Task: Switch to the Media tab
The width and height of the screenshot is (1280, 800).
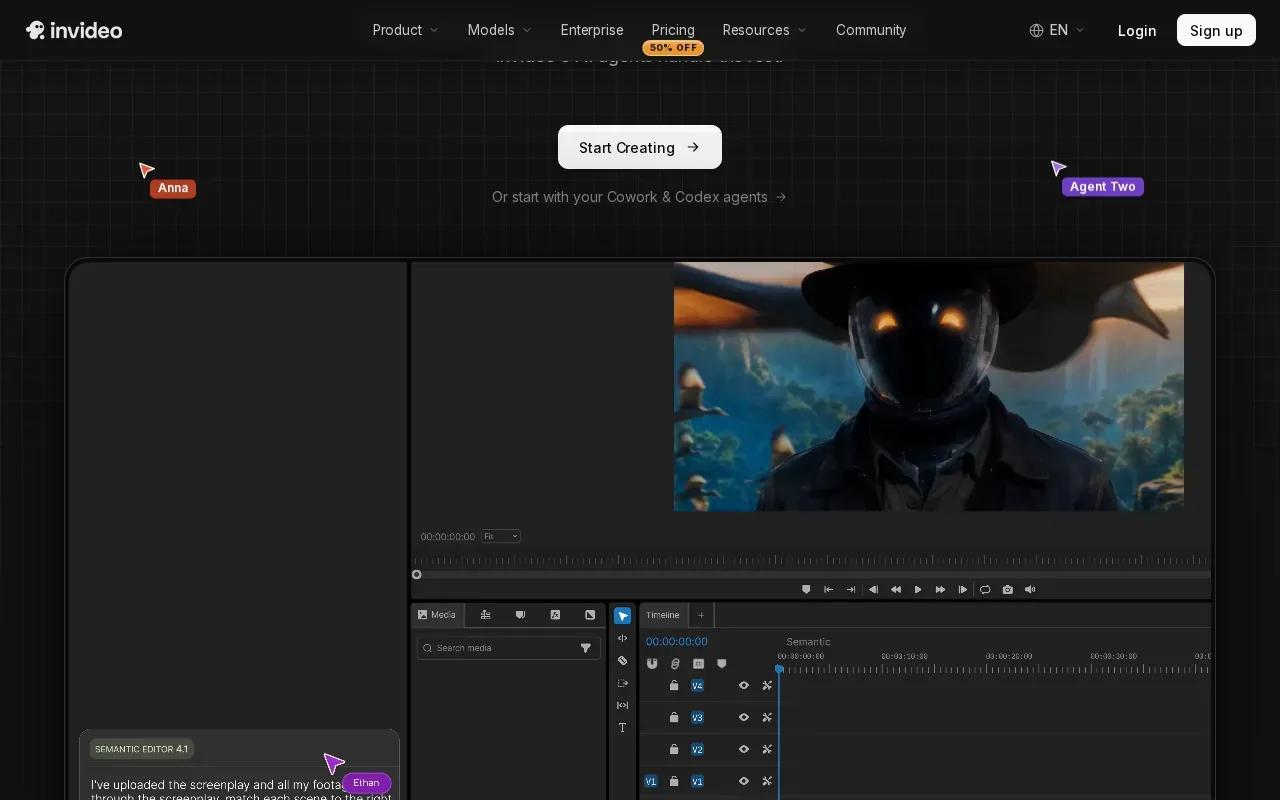Action: (x=437, y=615)
